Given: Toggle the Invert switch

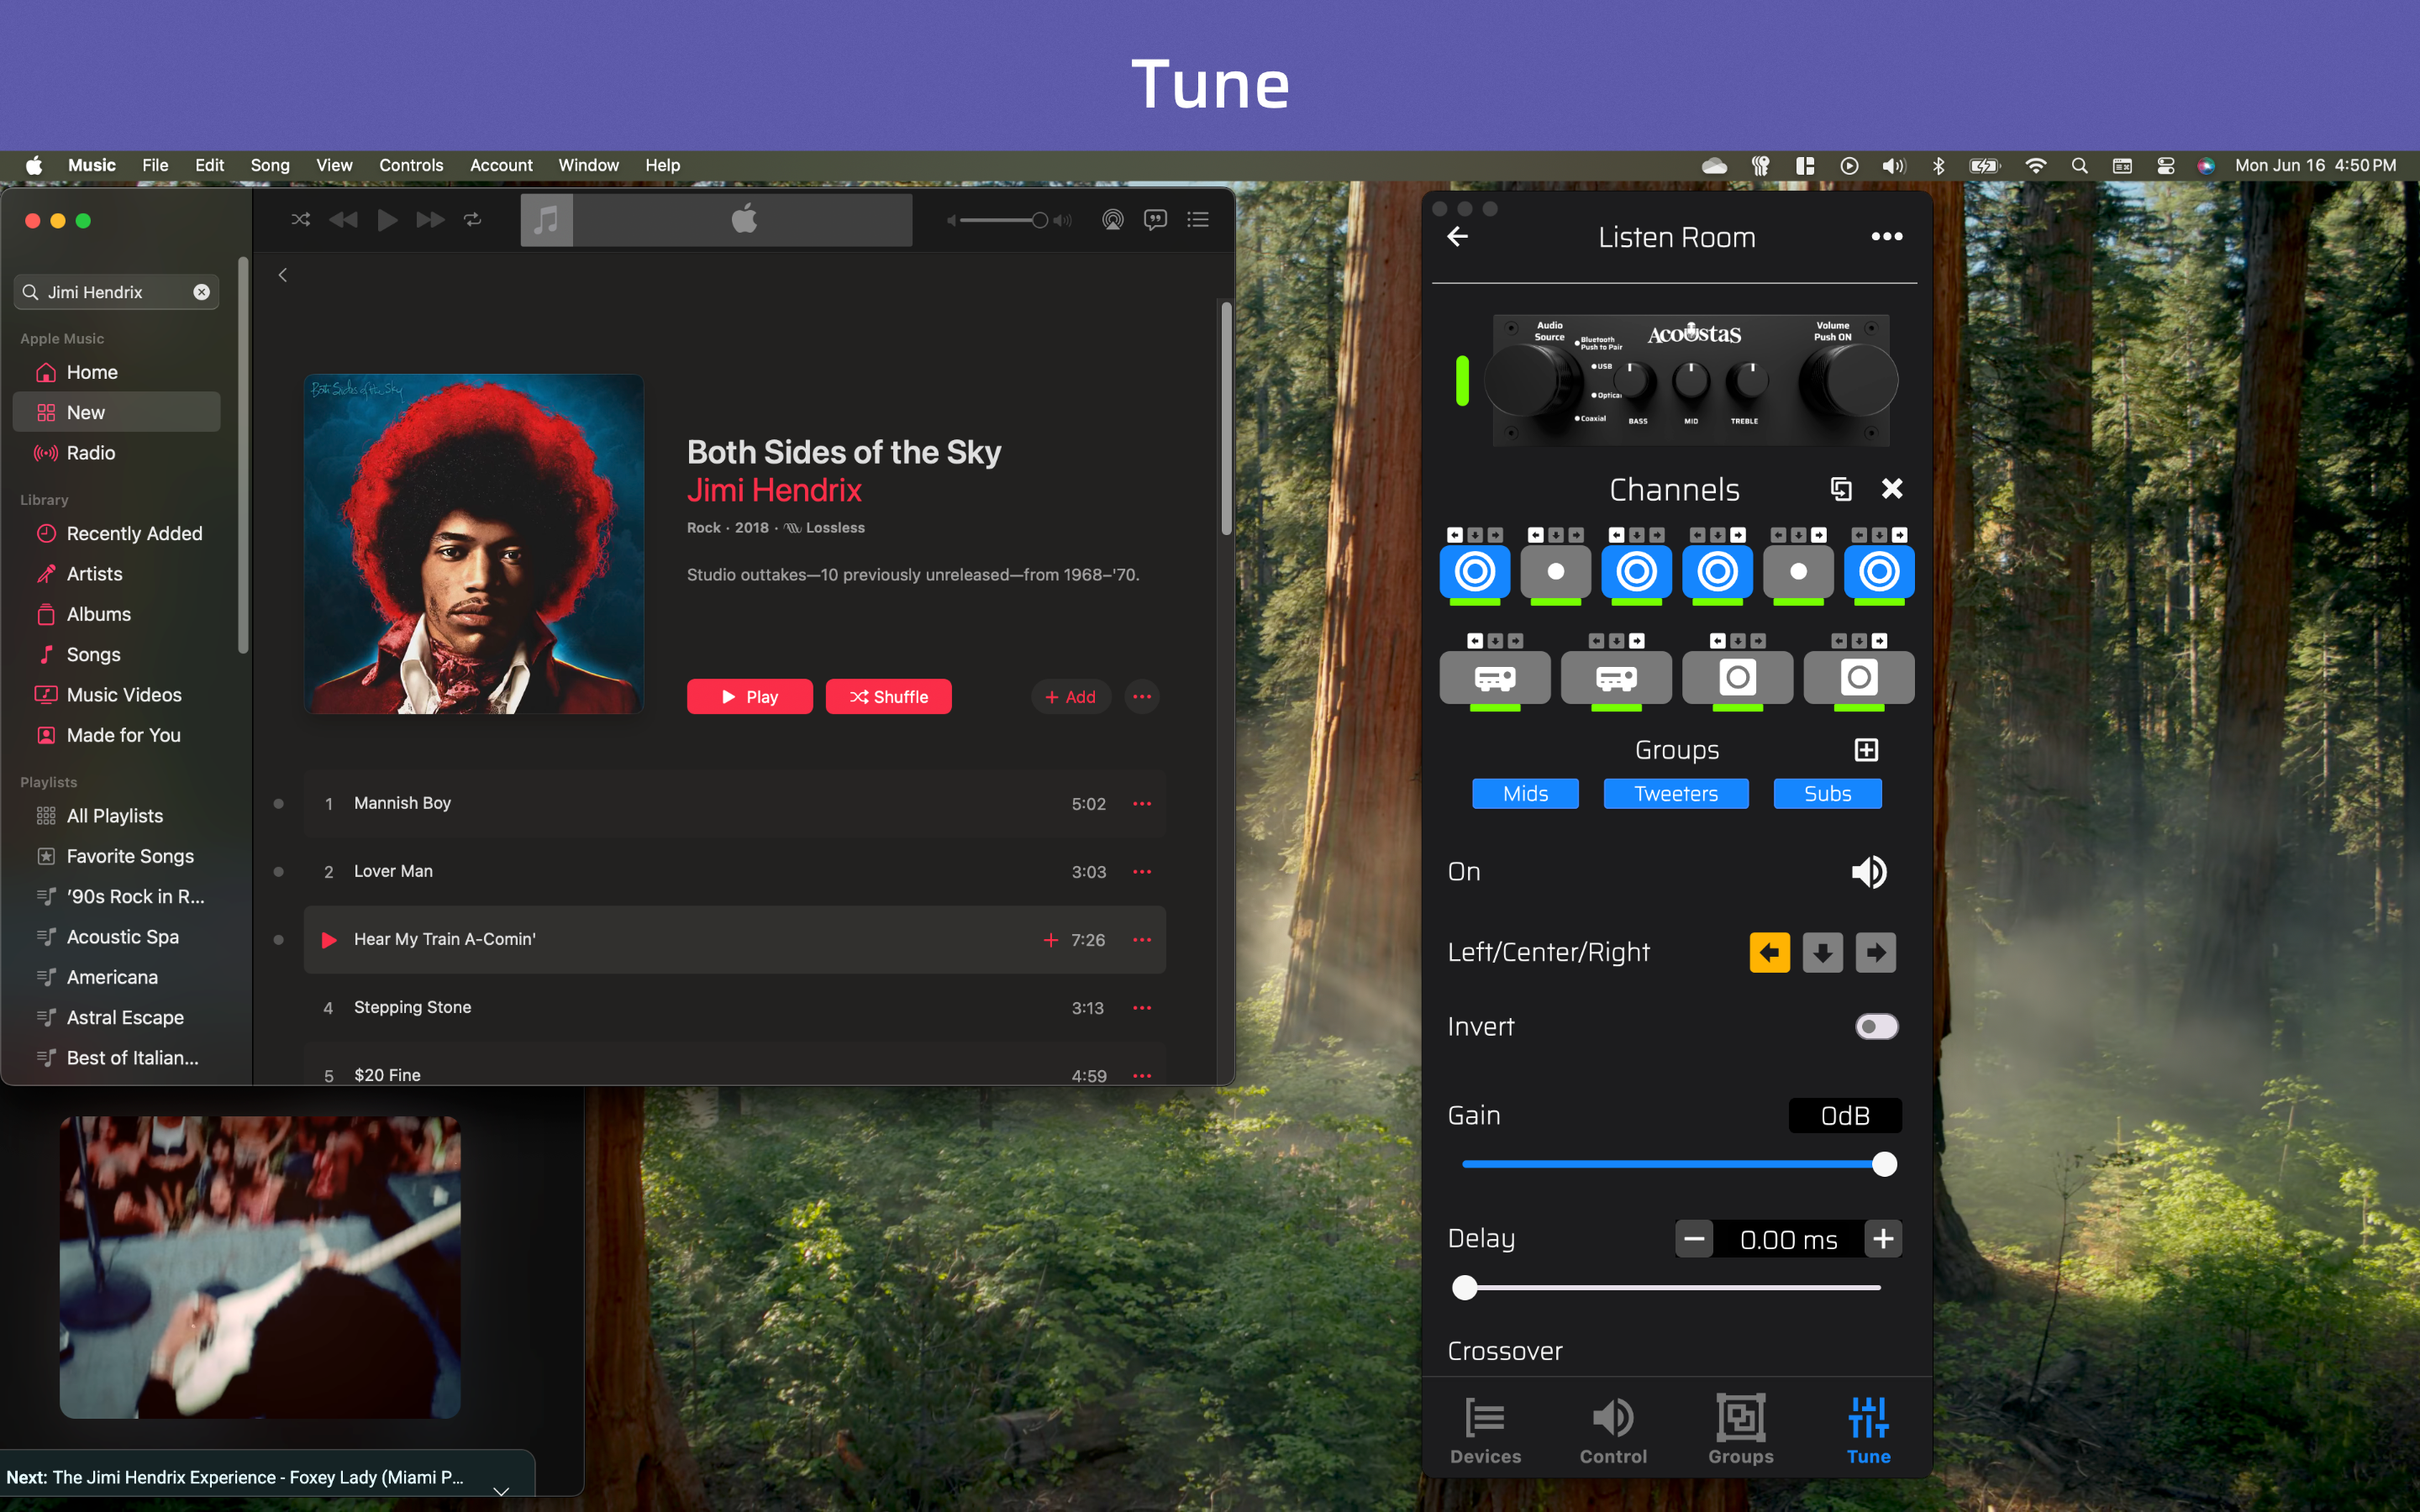Looking at the screenshot, I should pos(1876,1027).
